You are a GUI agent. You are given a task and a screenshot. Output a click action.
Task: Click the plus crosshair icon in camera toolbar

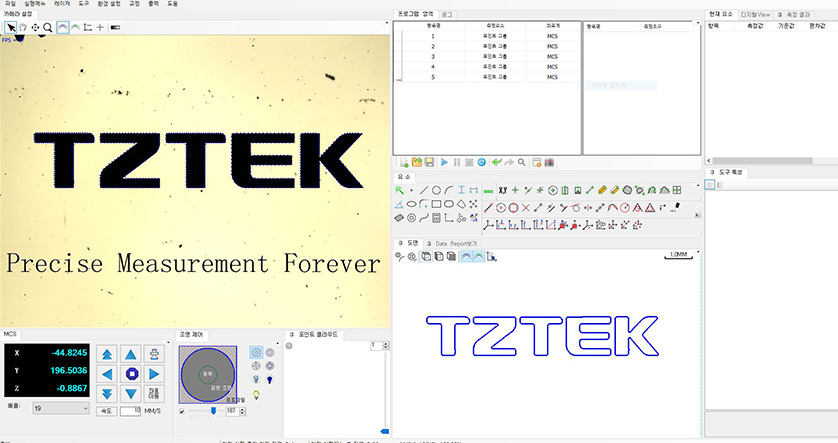(100, 27)
